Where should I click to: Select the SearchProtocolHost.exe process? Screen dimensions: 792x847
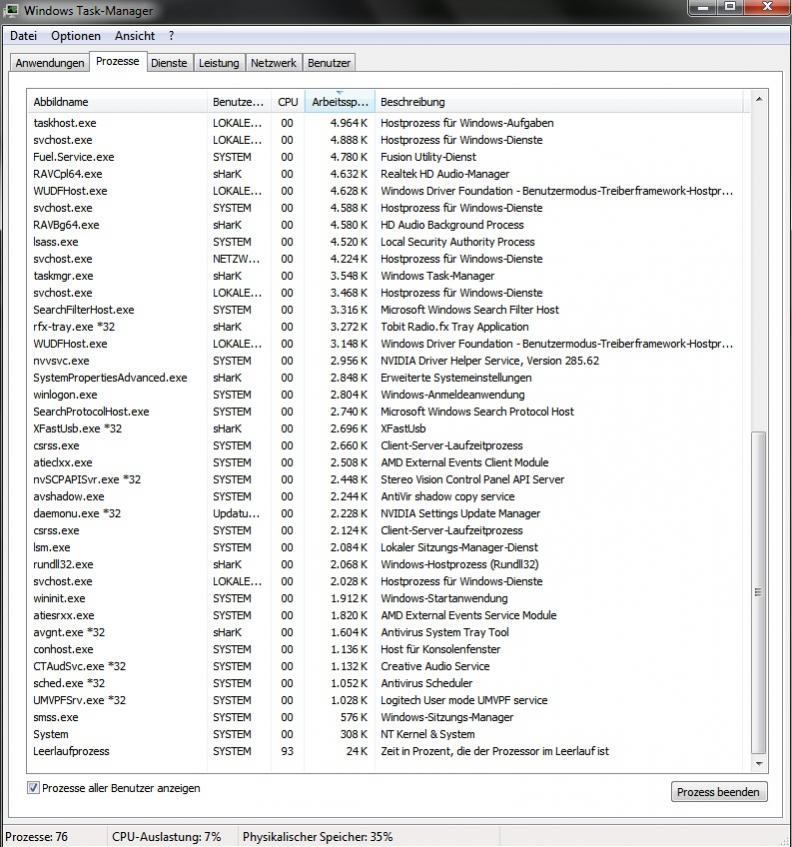click(x=387, y=412)
